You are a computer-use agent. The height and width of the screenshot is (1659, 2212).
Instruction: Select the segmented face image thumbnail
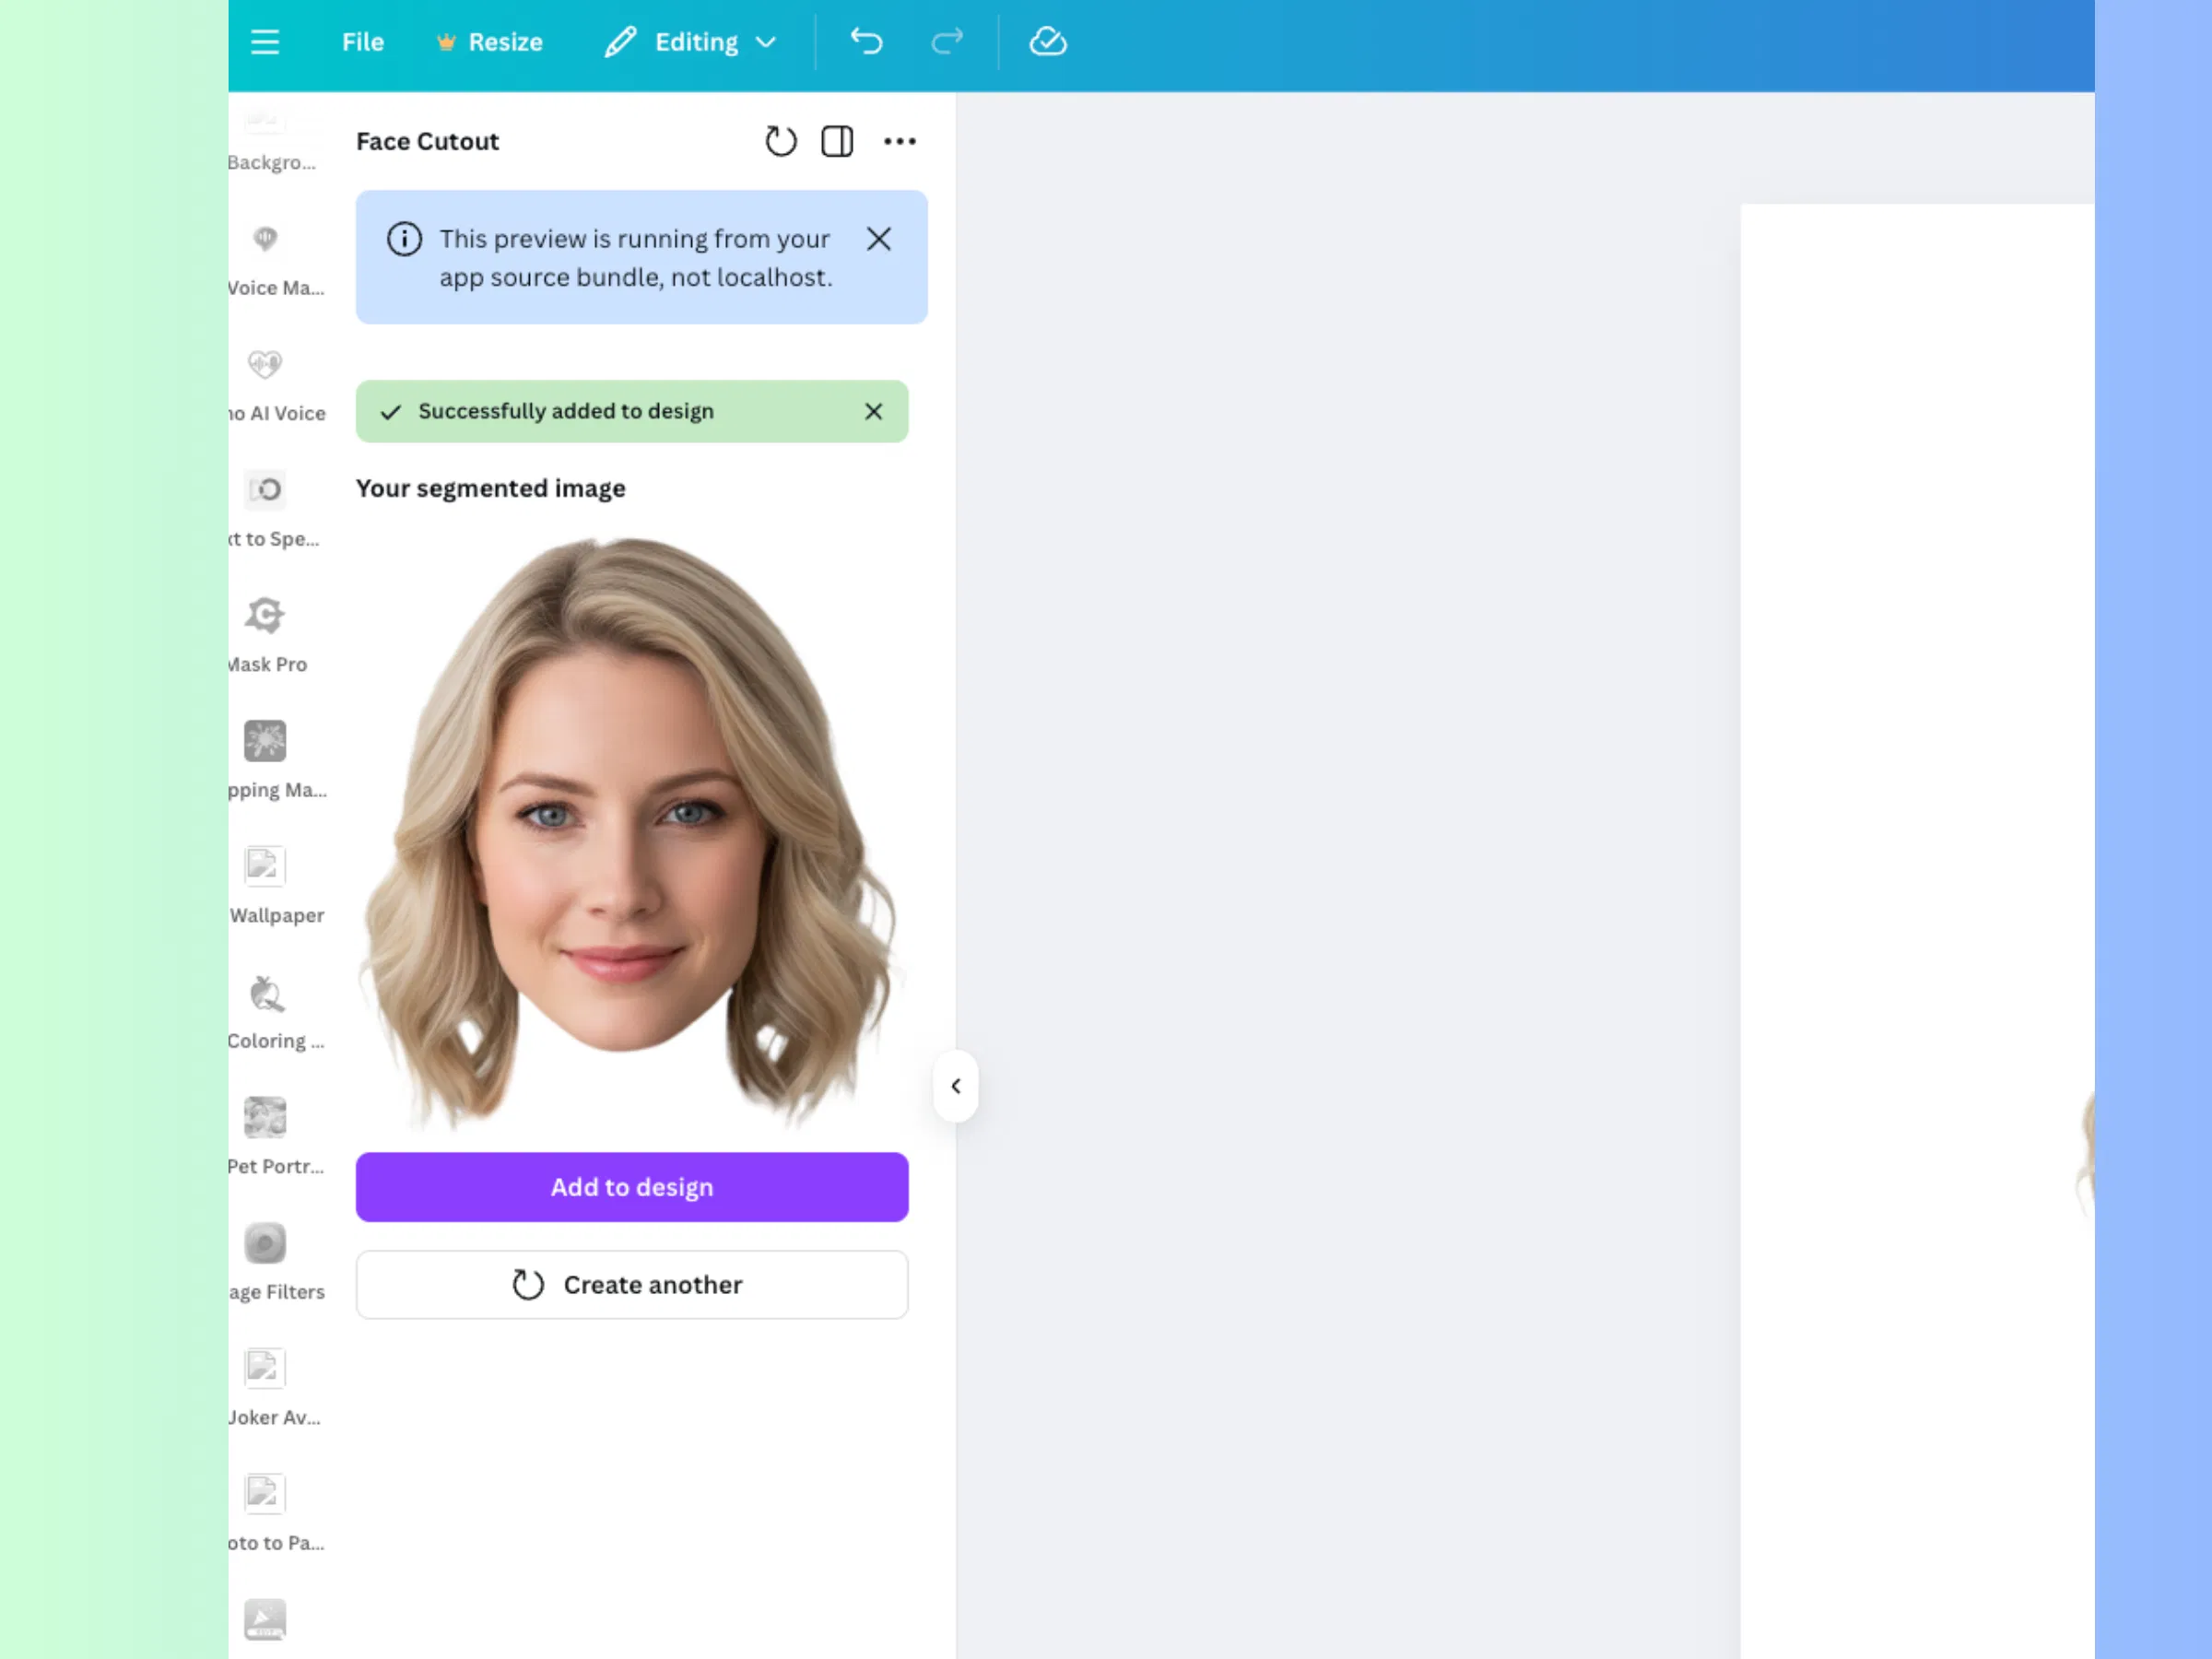pyautogui.click(x=632, y=833)
